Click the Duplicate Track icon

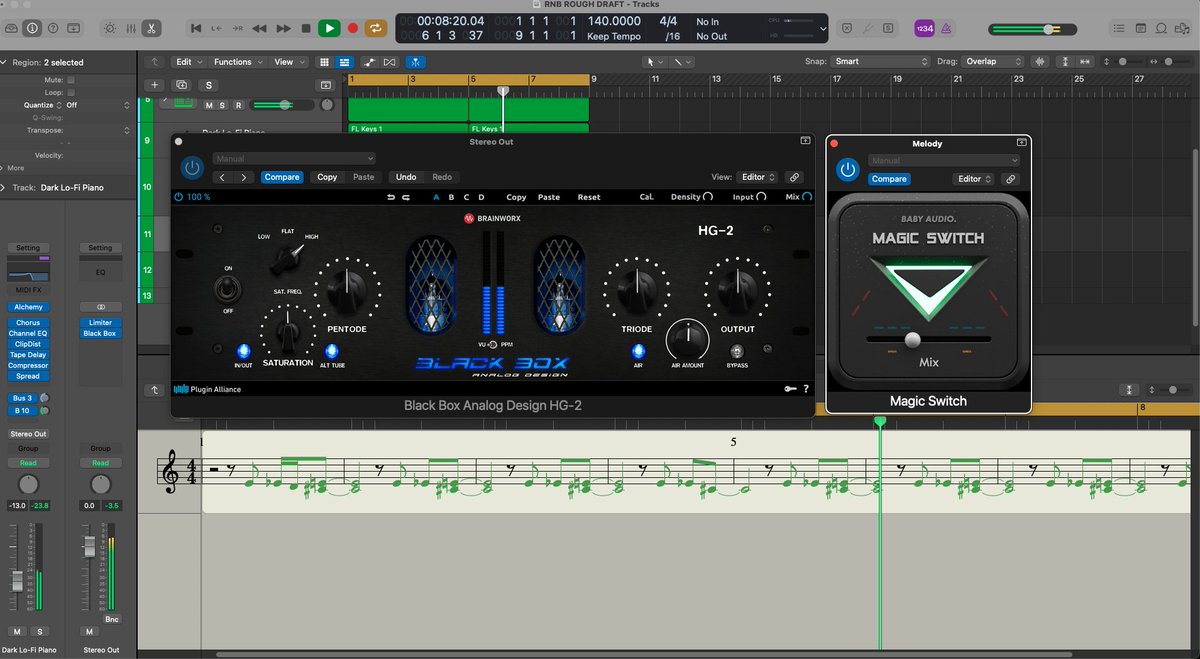tap(182, 85)
